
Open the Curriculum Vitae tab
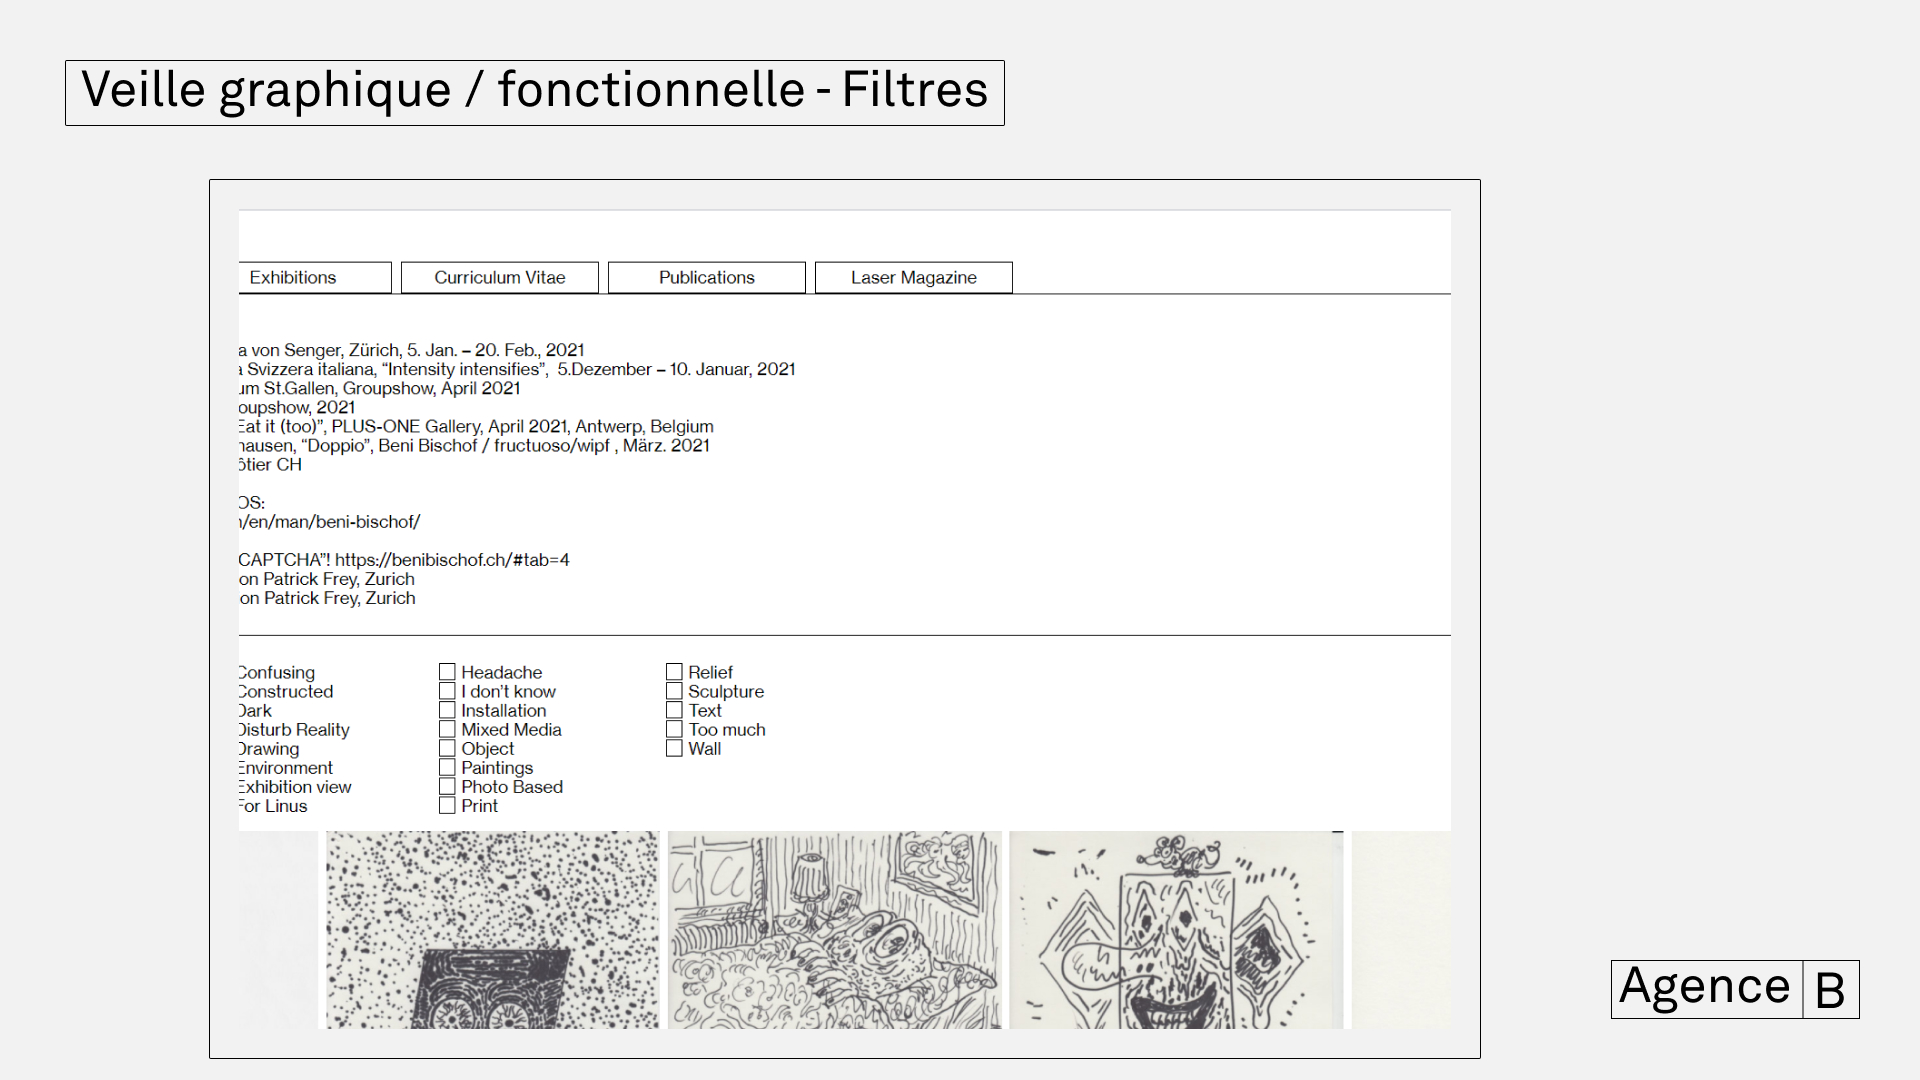click(499, 277)
